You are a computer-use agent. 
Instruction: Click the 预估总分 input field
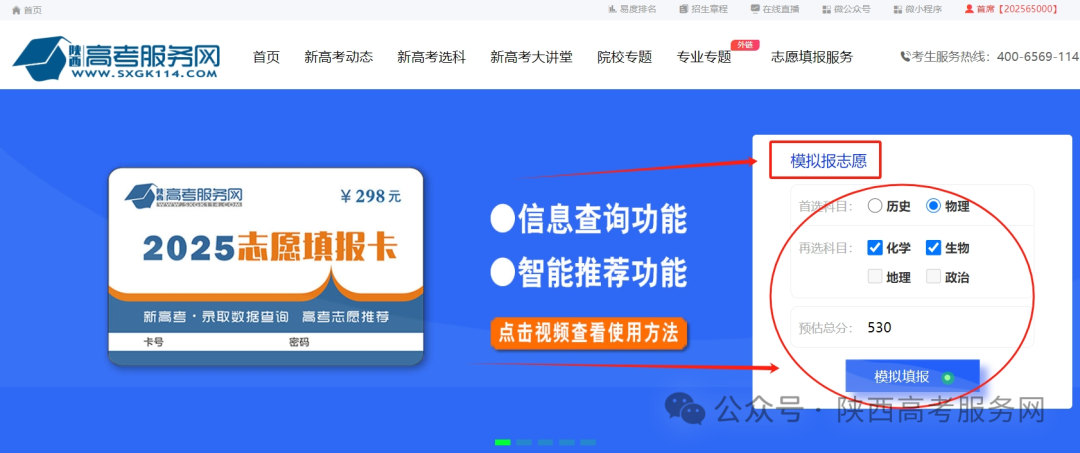click(x=946, y=328)
